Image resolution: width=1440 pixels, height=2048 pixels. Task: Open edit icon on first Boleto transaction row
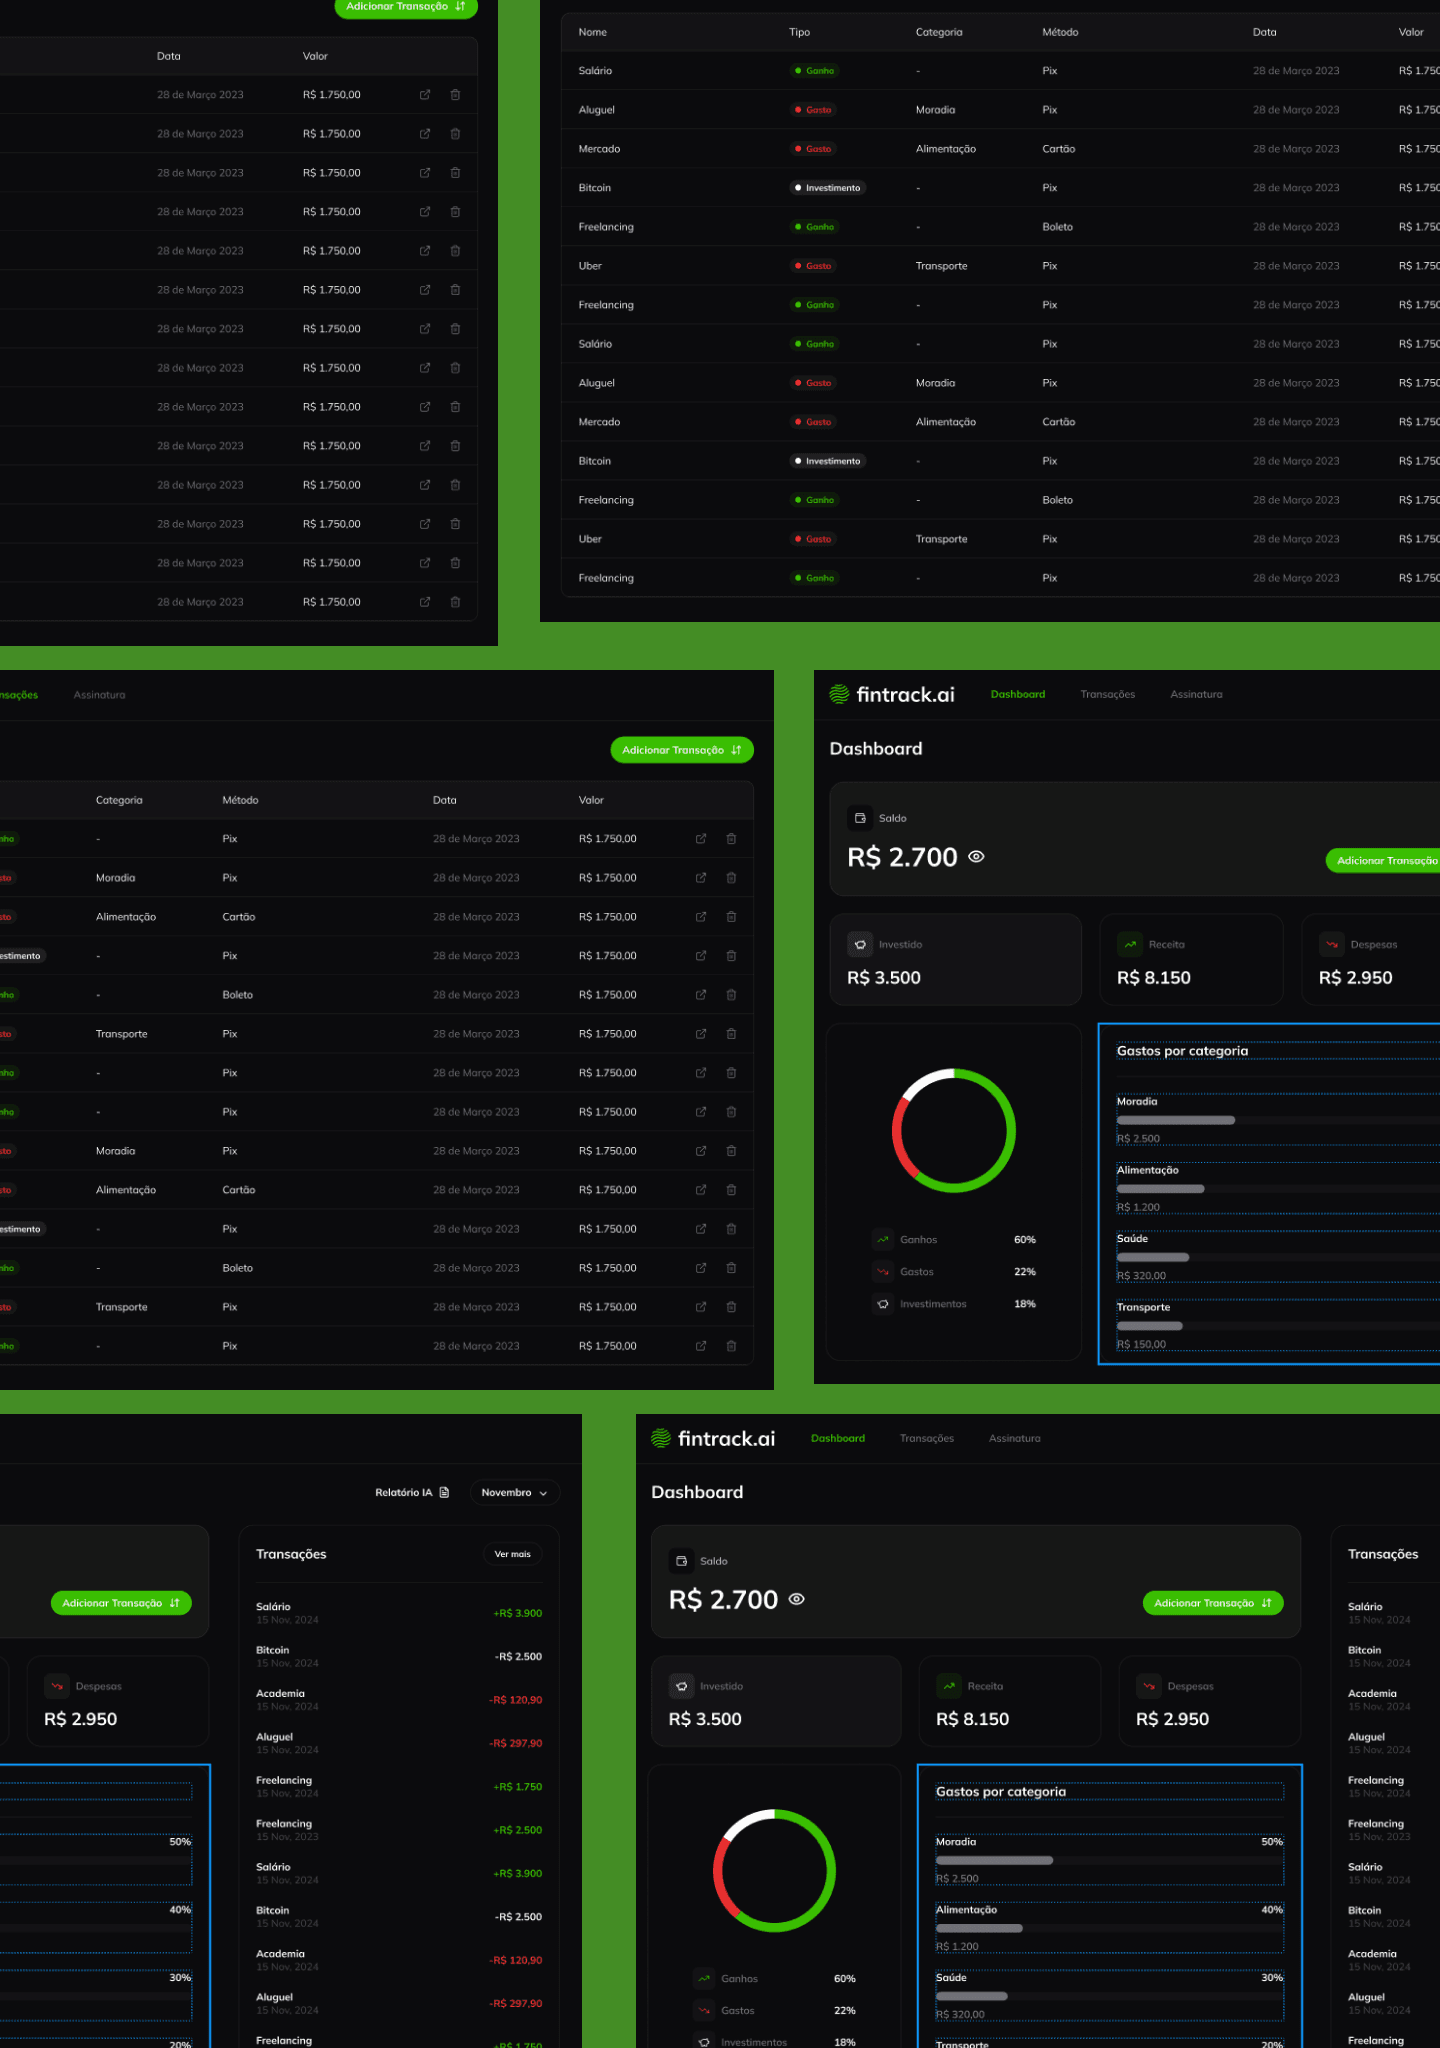[701, 995]
